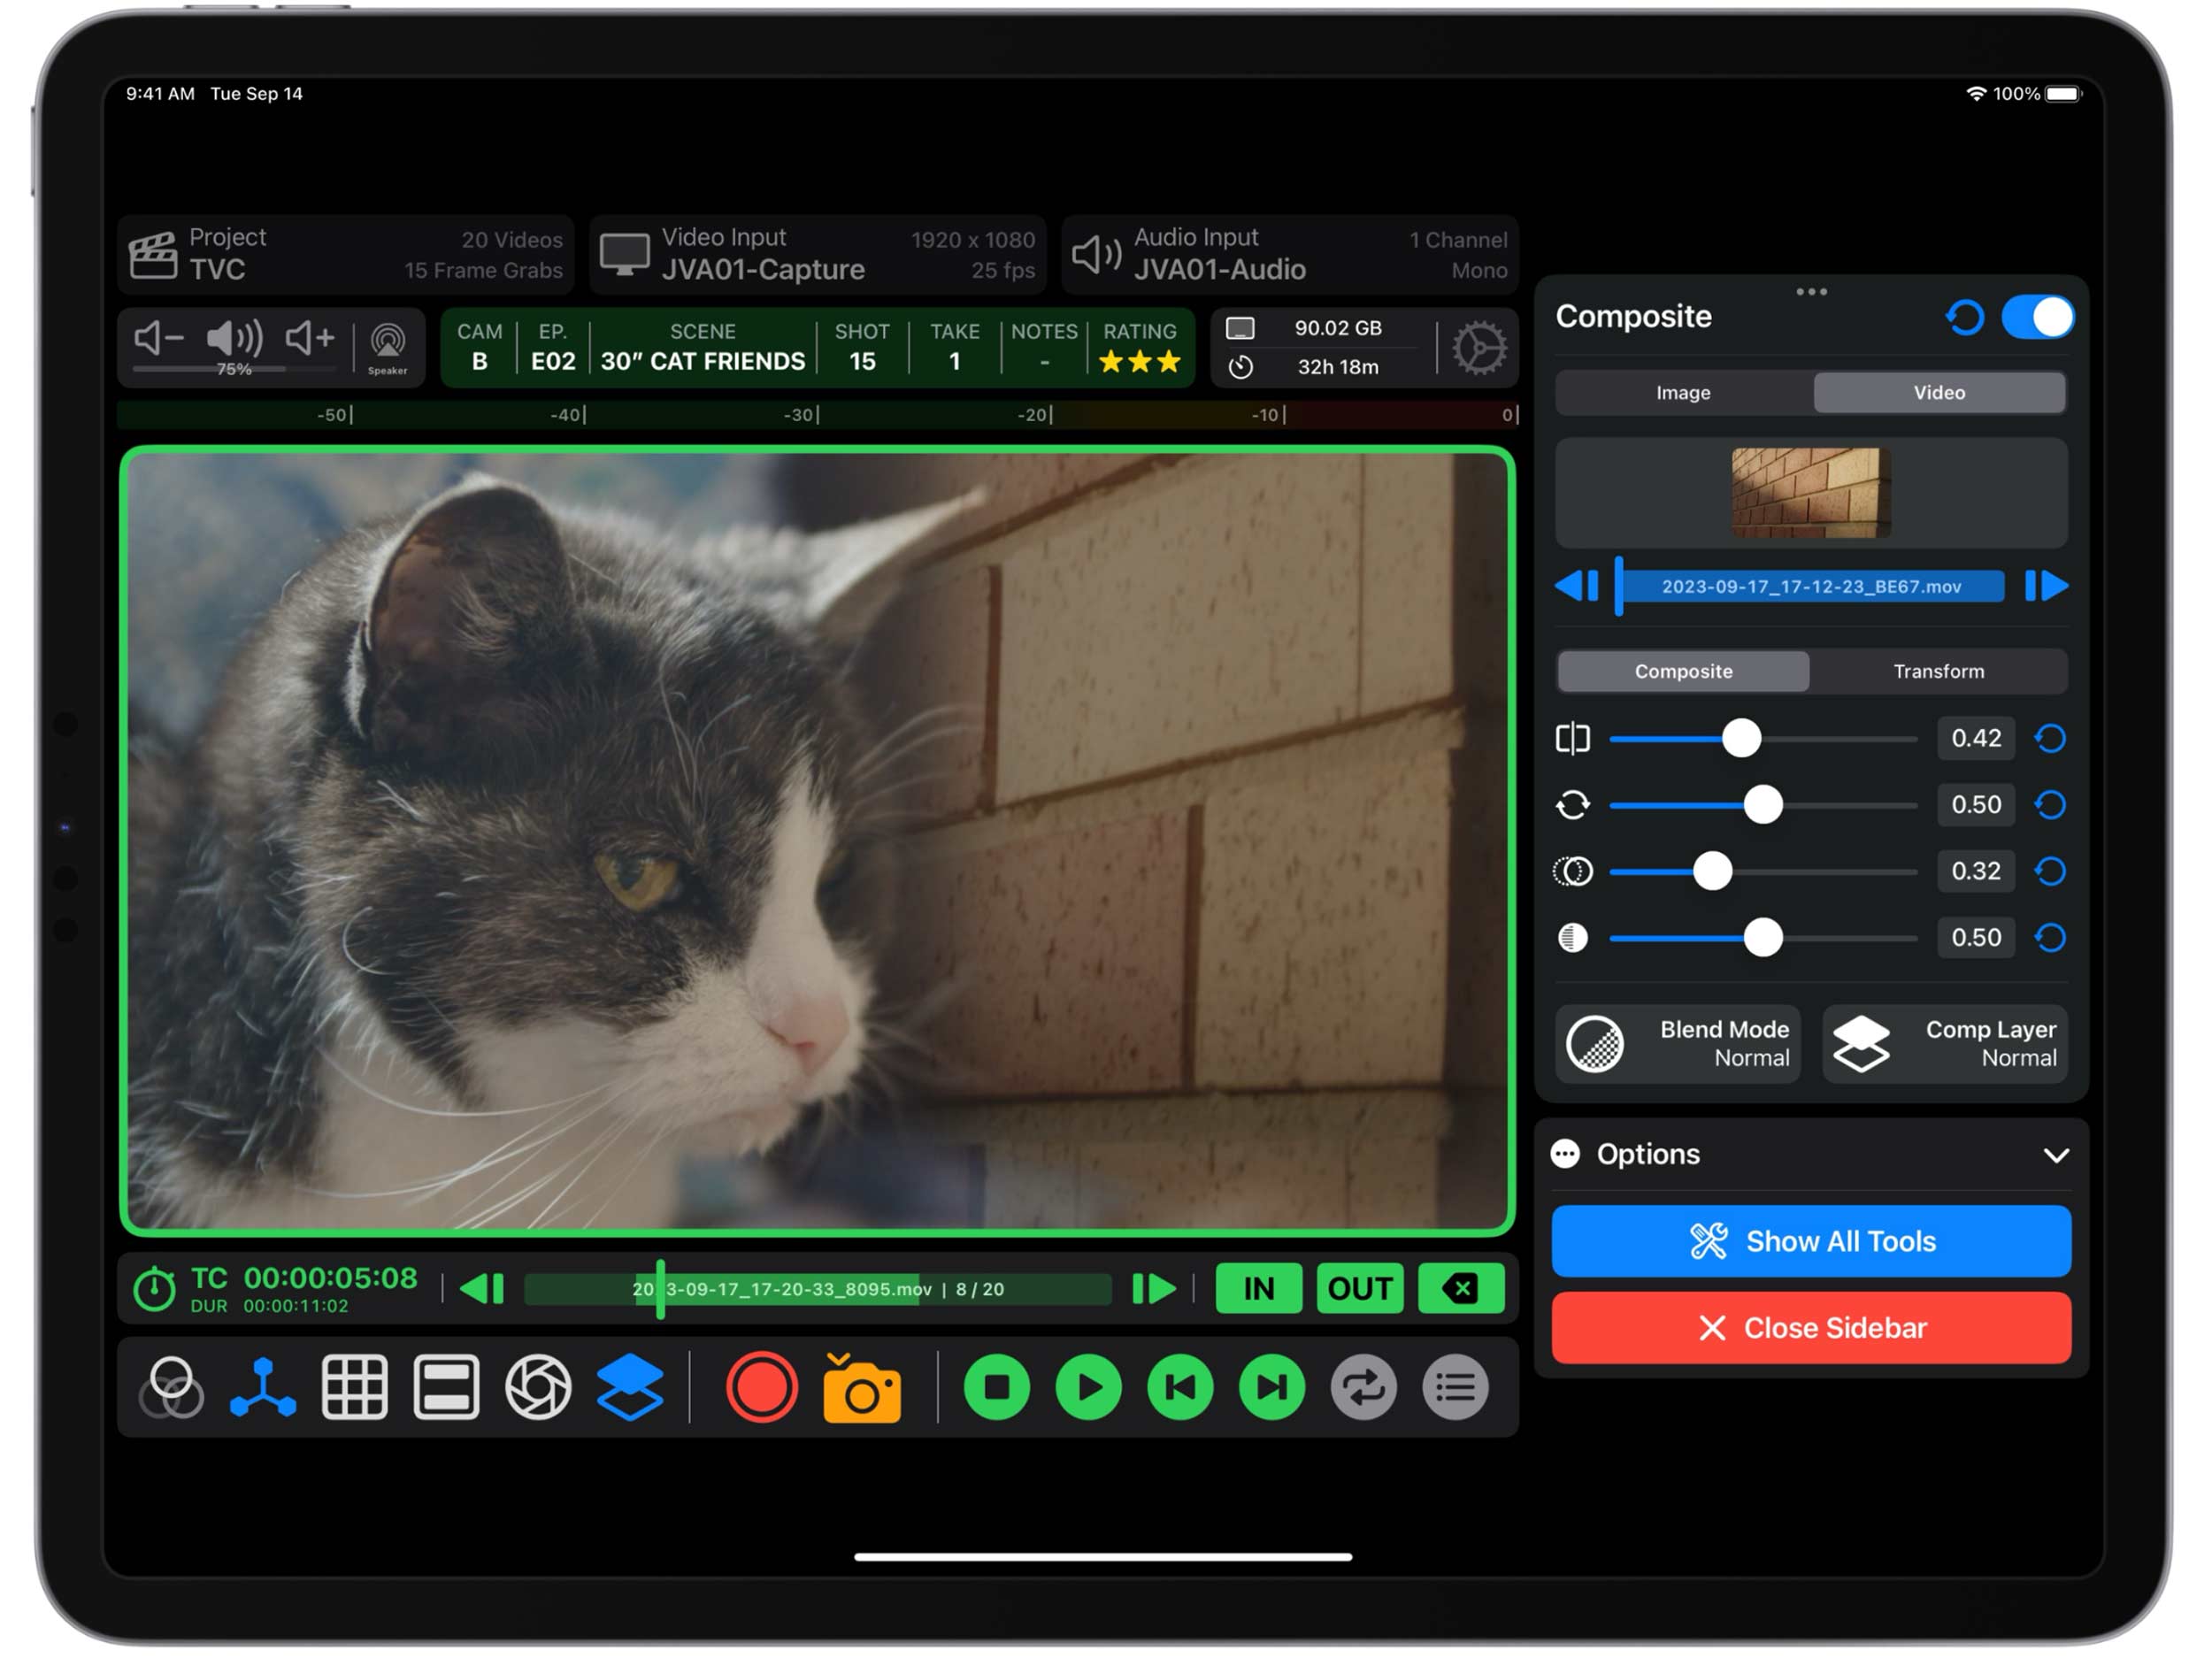Capture a frame grab with camera icon
Image resolution: width=2212 pixels, height=1658 pixels.
click(x=861, y=1389)
